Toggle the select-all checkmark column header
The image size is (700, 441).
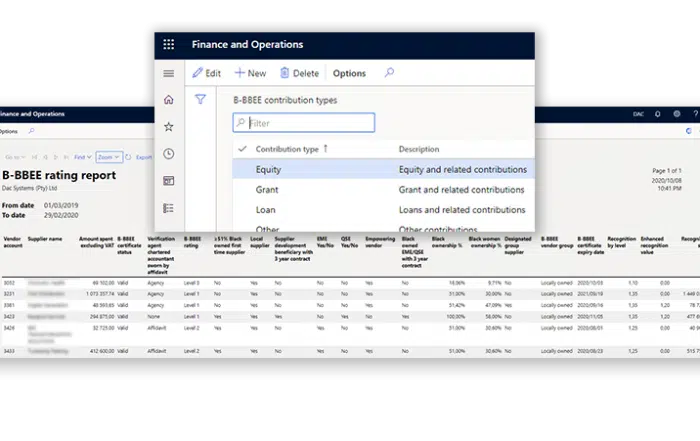pos(242,149)
